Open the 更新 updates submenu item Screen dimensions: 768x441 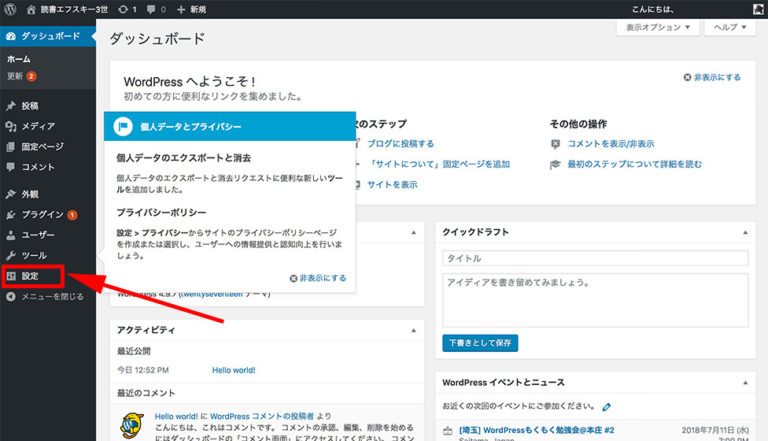(x=22, y=76)
